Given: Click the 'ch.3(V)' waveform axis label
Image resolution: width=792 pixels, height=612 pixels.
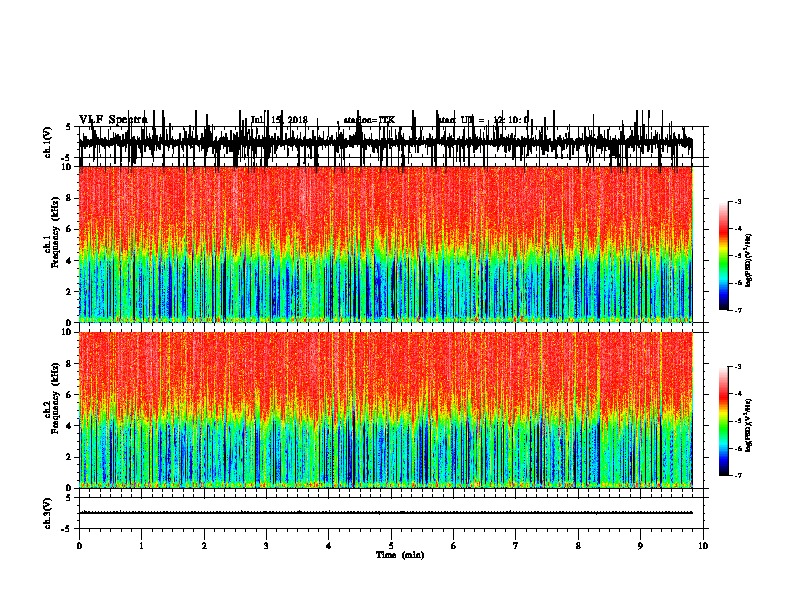Looking at the screenshot, I should coord(47,513).
